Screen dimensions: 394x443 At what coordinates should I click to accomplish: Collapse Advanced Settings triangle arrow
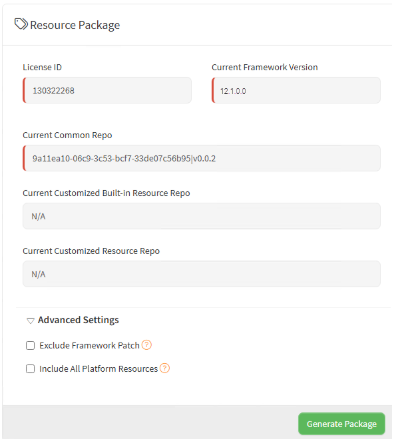(x=30, y=321)
